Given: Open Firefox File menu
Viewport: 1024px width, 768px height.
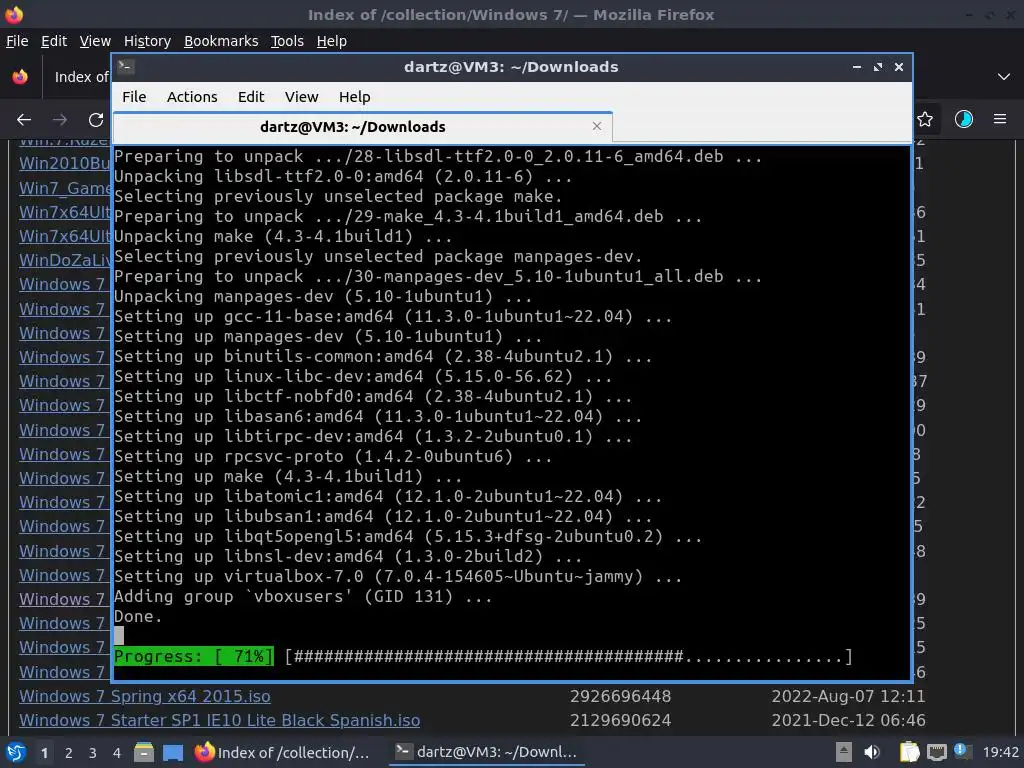Looking at the screenshot, I should point(17,41).
